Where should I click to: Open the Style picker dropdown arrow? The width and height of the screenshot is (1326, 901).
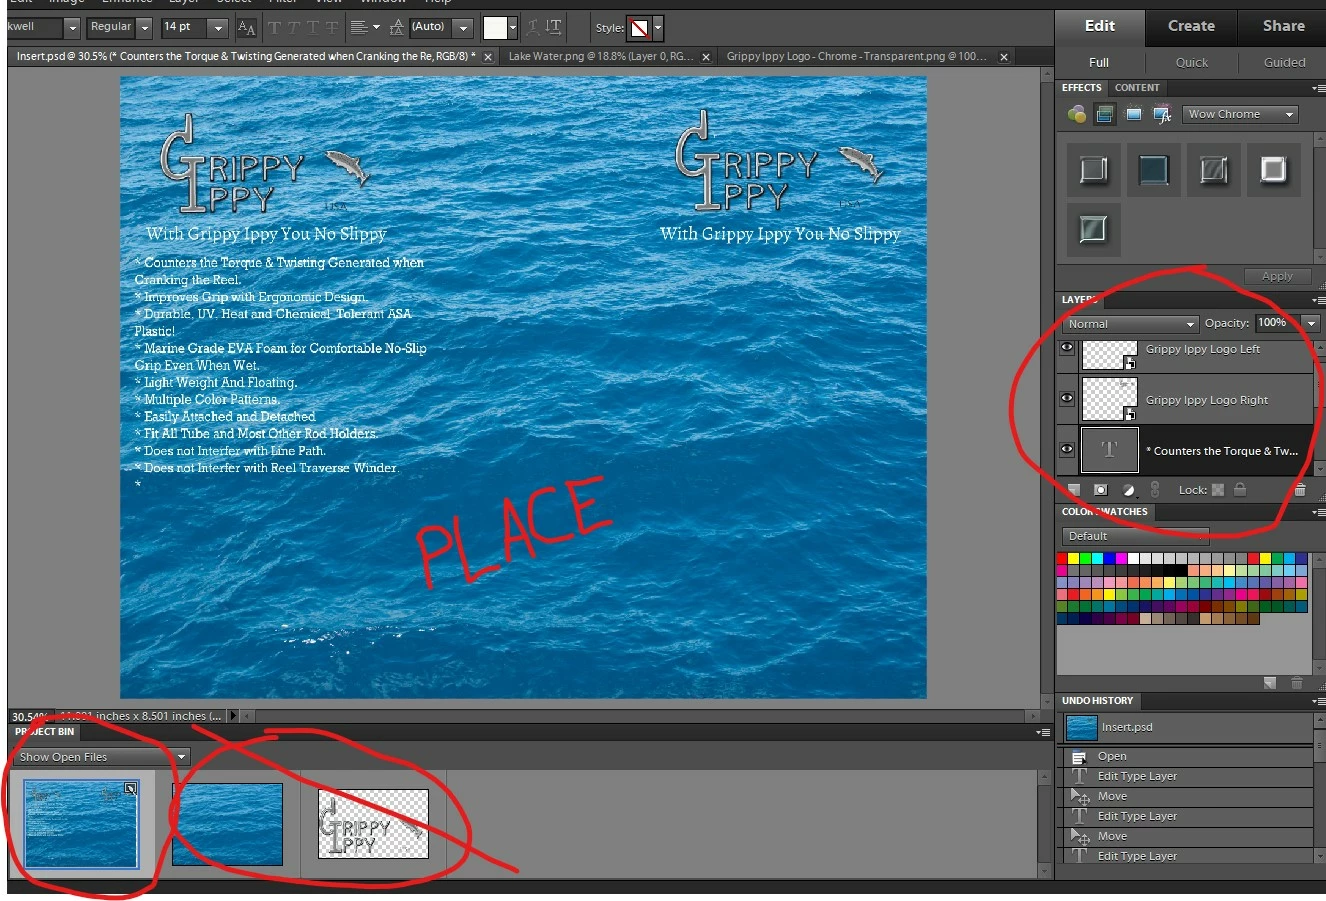pos(658,28)
